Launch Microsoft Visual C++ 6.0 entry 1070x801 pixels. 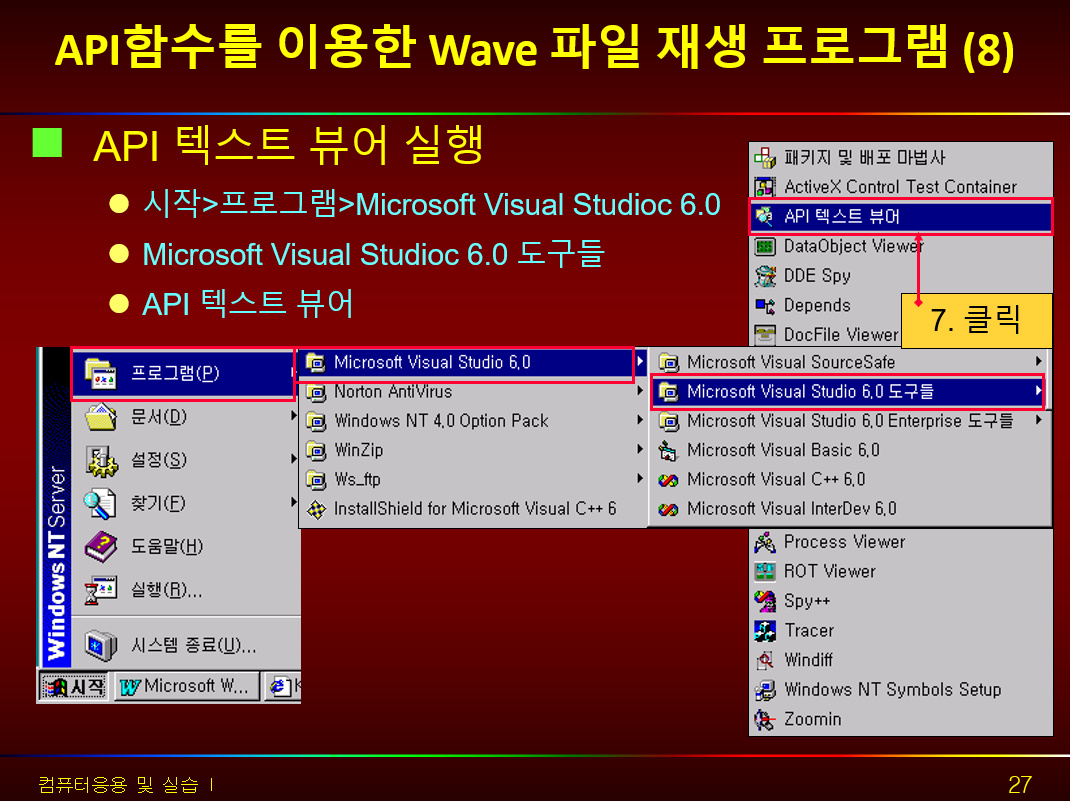point(849,480)
